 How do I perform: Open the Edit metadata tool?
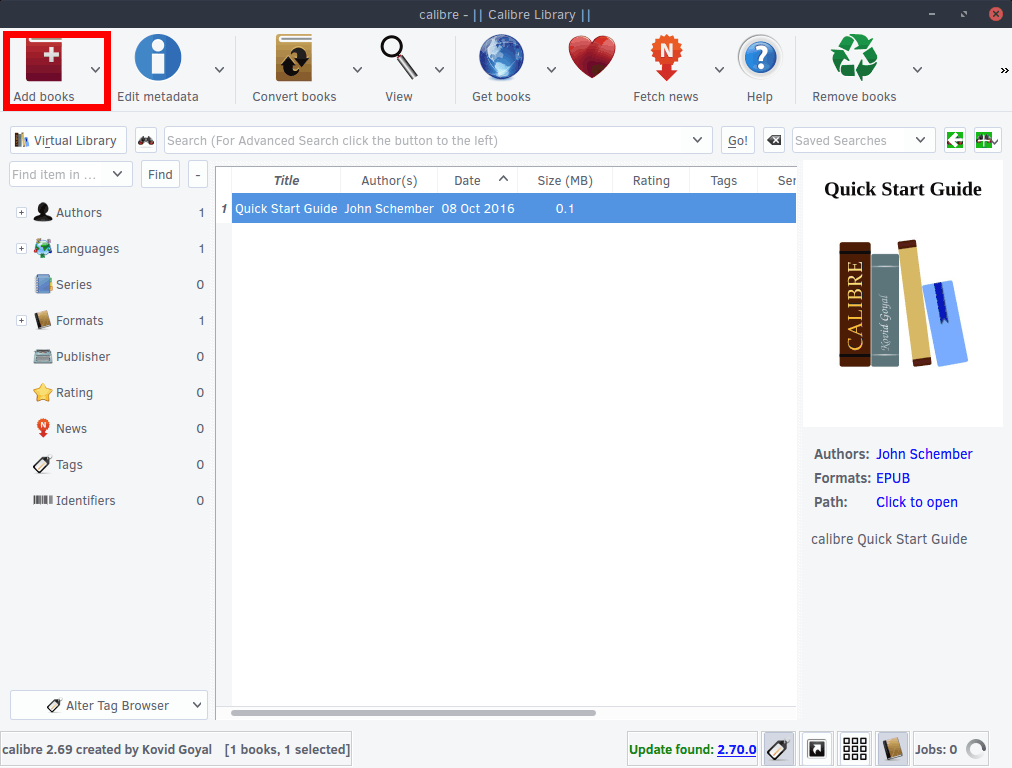(157, 57)
